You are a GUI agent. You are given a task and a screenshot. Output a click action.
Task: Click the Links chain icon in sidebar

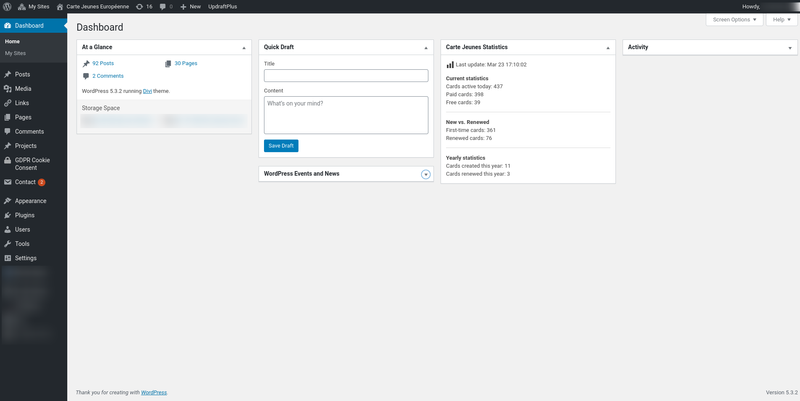tap(7, 103)
